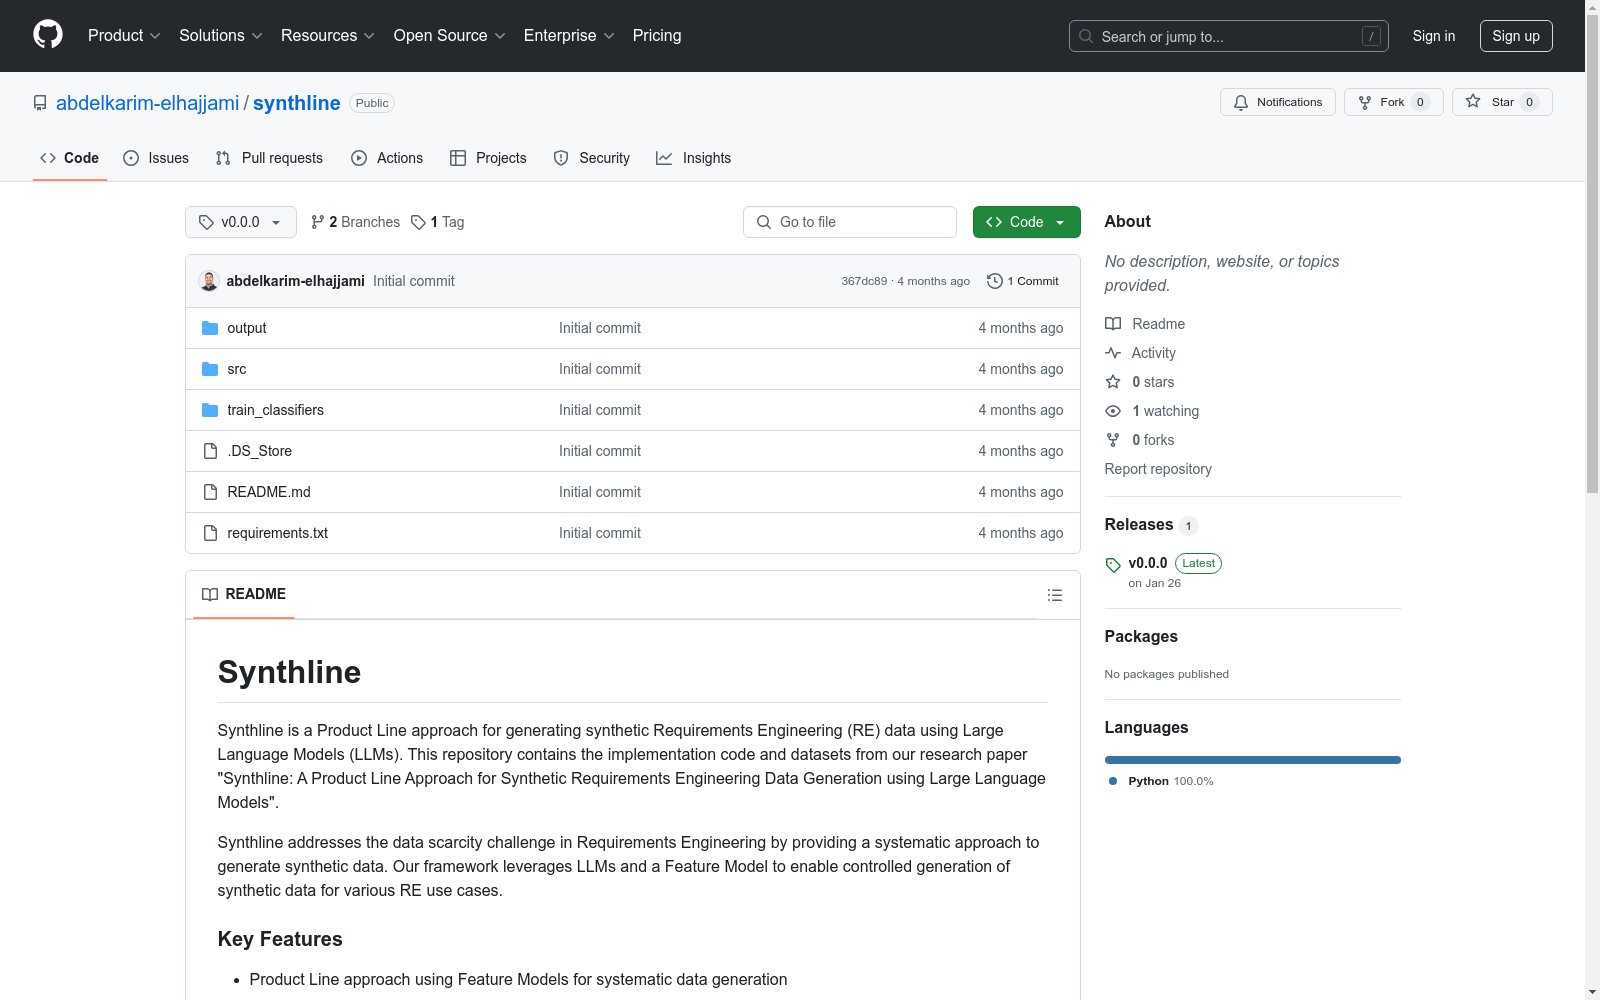Select the README tab in file viewer
The height and width of the screenshot is (1000, 1600).
pos(244,594)
